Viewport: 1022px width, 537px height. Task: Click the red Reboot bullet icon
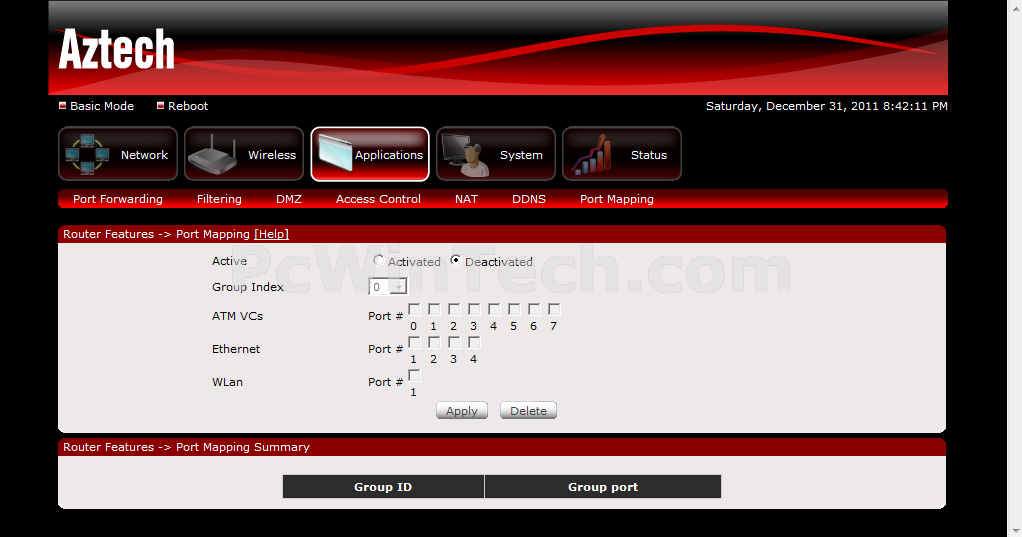(160, 106)
